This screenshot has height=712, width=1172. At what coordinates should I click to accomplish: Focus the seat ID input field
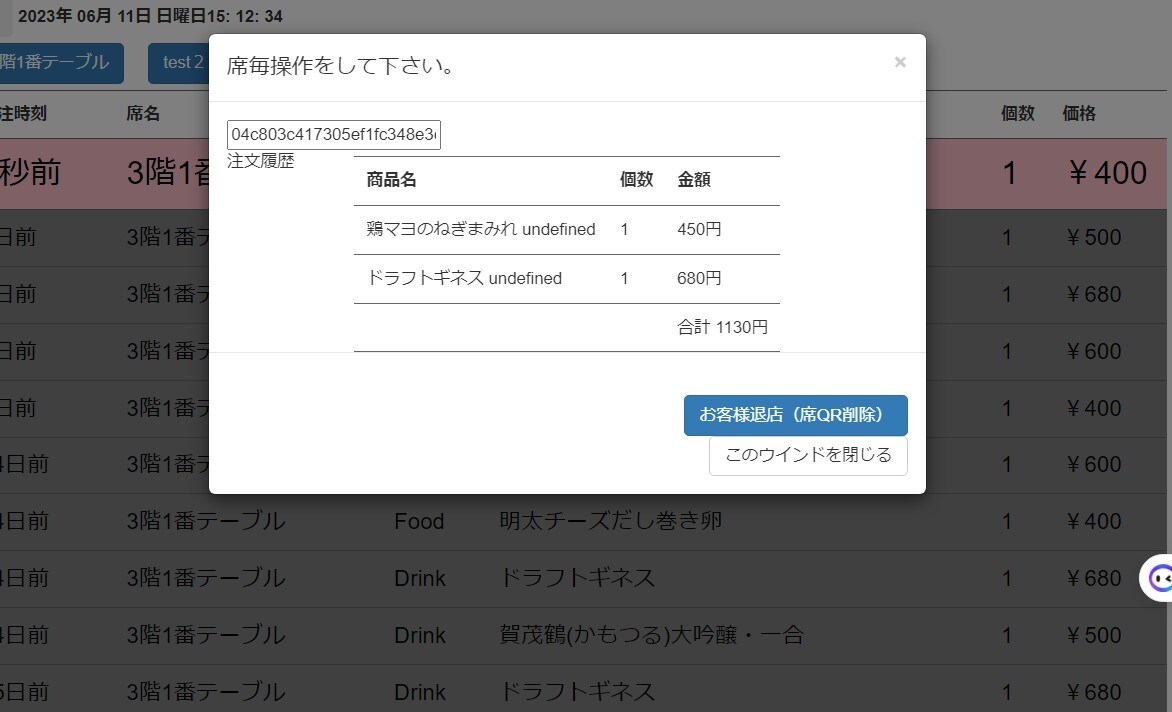point(333,134)
